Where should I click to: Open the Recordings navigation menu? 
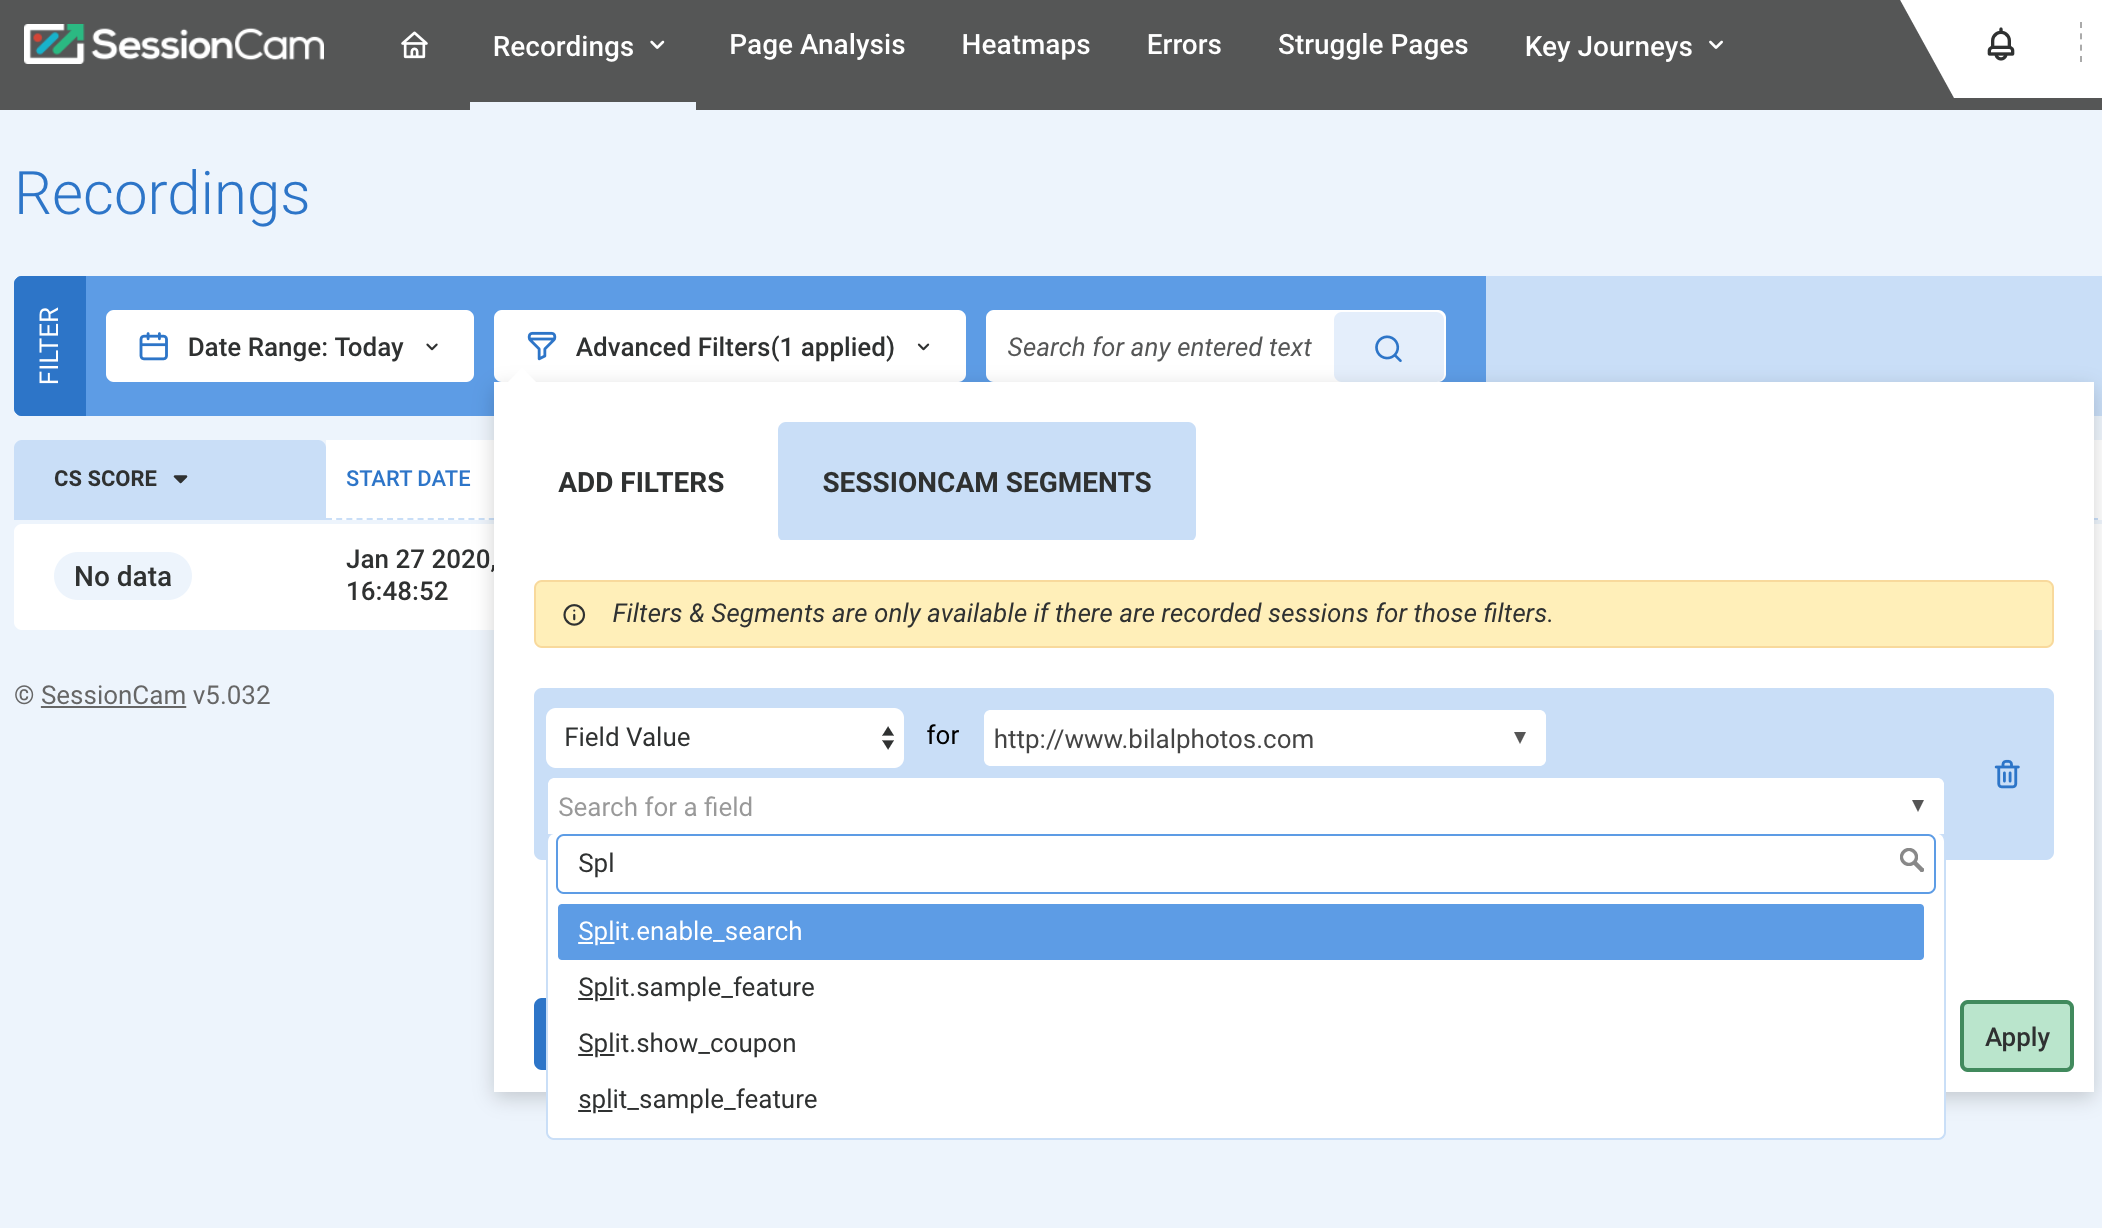[x=580, y=46]
